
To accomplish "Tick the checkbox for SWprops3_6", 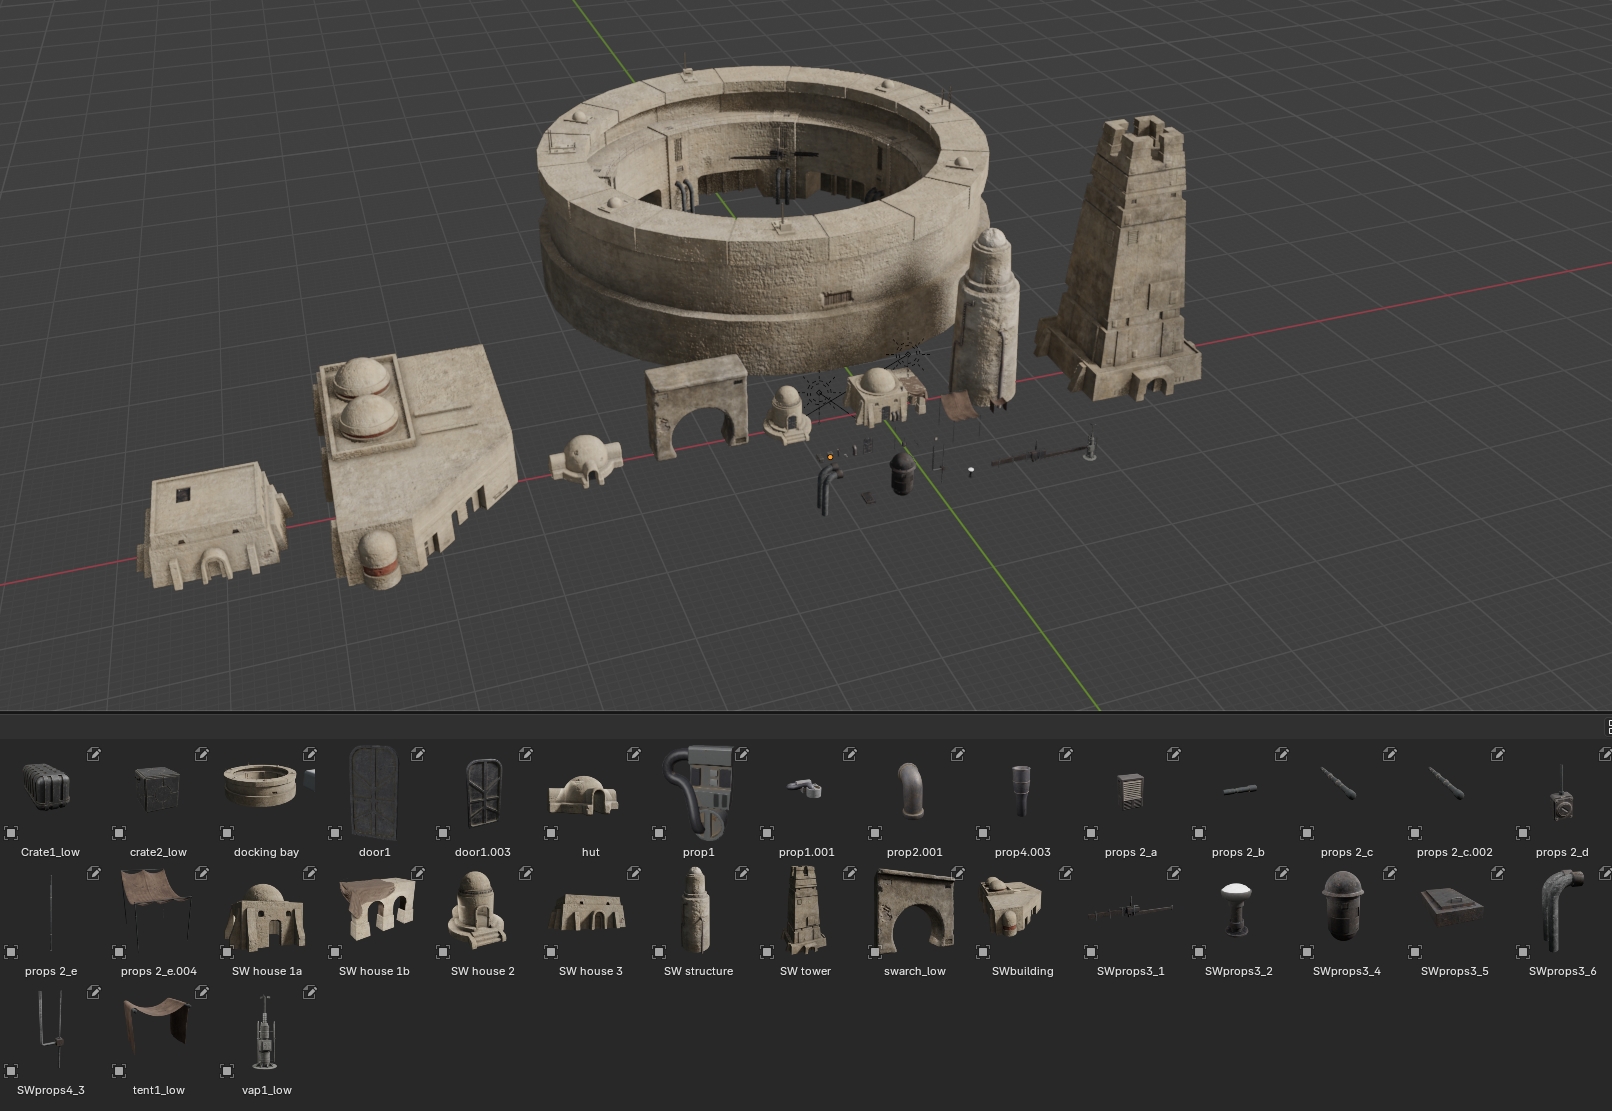I will click(1523, 951).
